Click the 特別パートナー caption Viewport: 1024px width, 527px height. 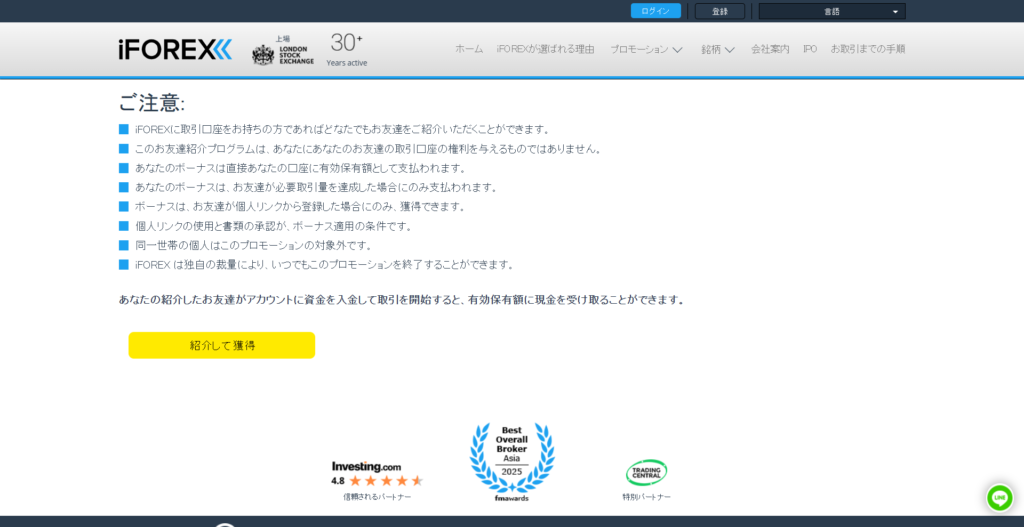click(647, 497)
